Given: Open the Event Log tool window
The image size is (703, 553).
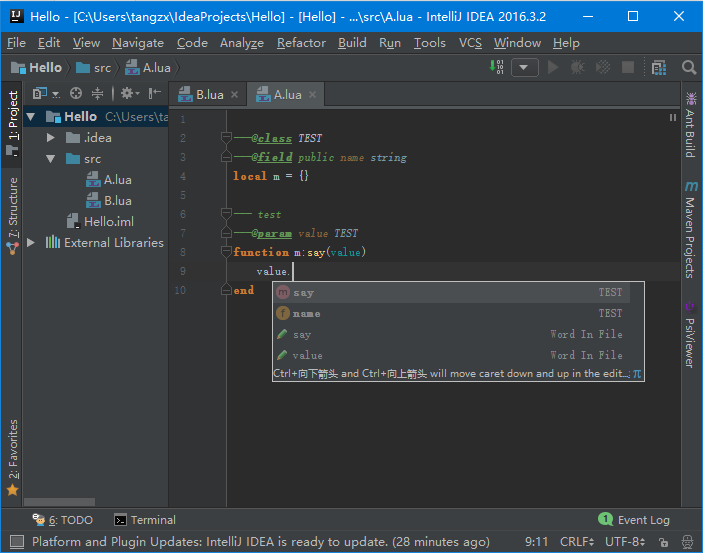Looking at the screenshot, I should (634, 519).
